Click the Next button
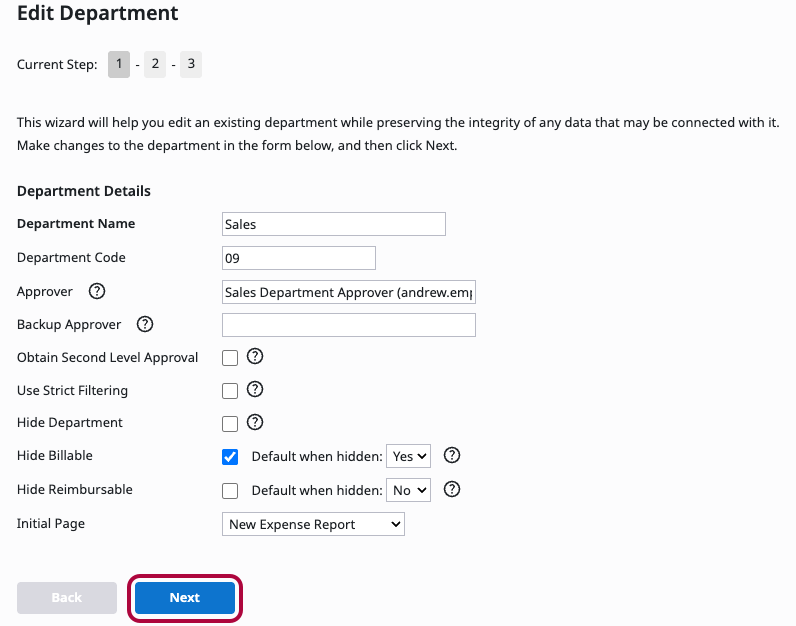 pos(185,598)
